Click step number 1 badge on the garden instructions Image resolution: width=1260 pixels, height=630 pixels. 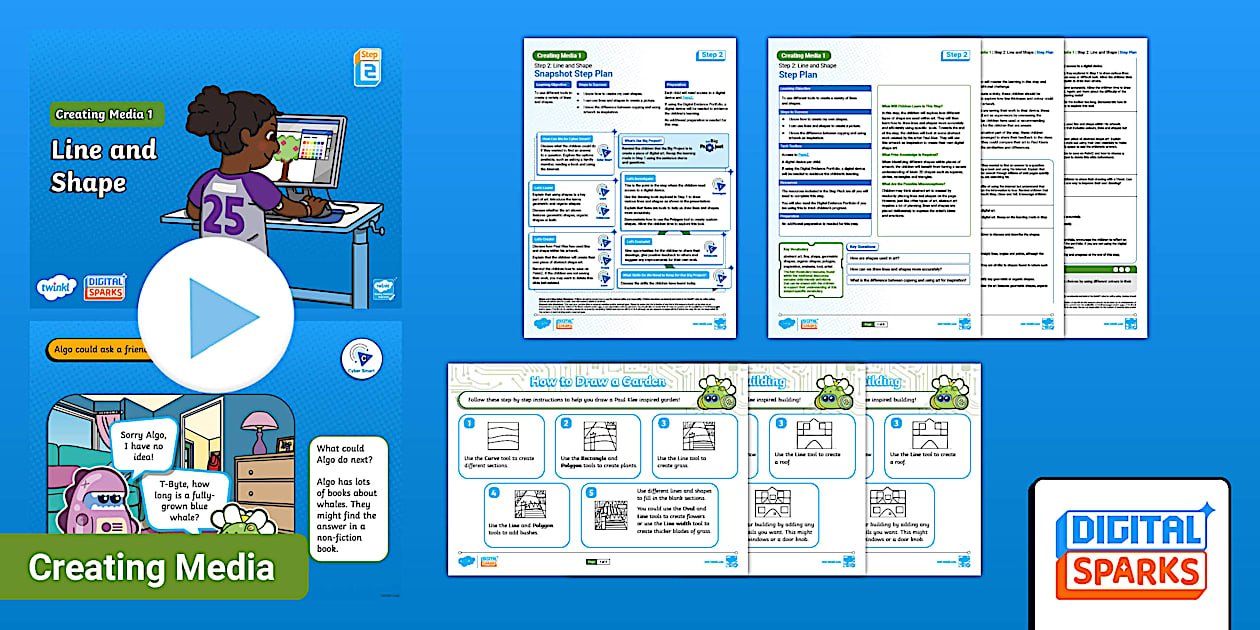click(x=468, y=423)
